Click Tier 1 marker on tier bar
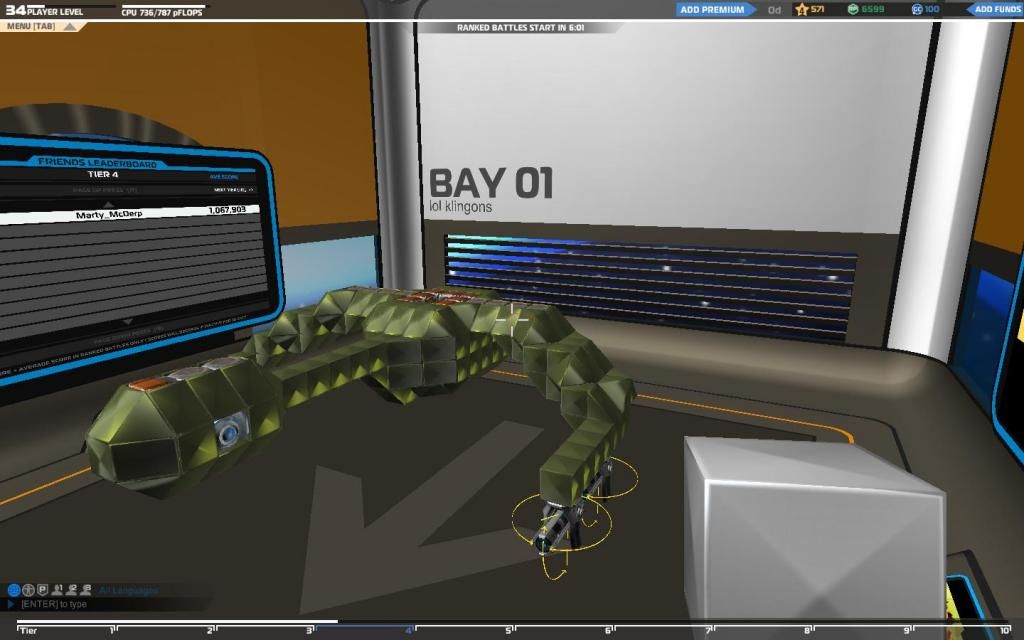 coord(112,630)
